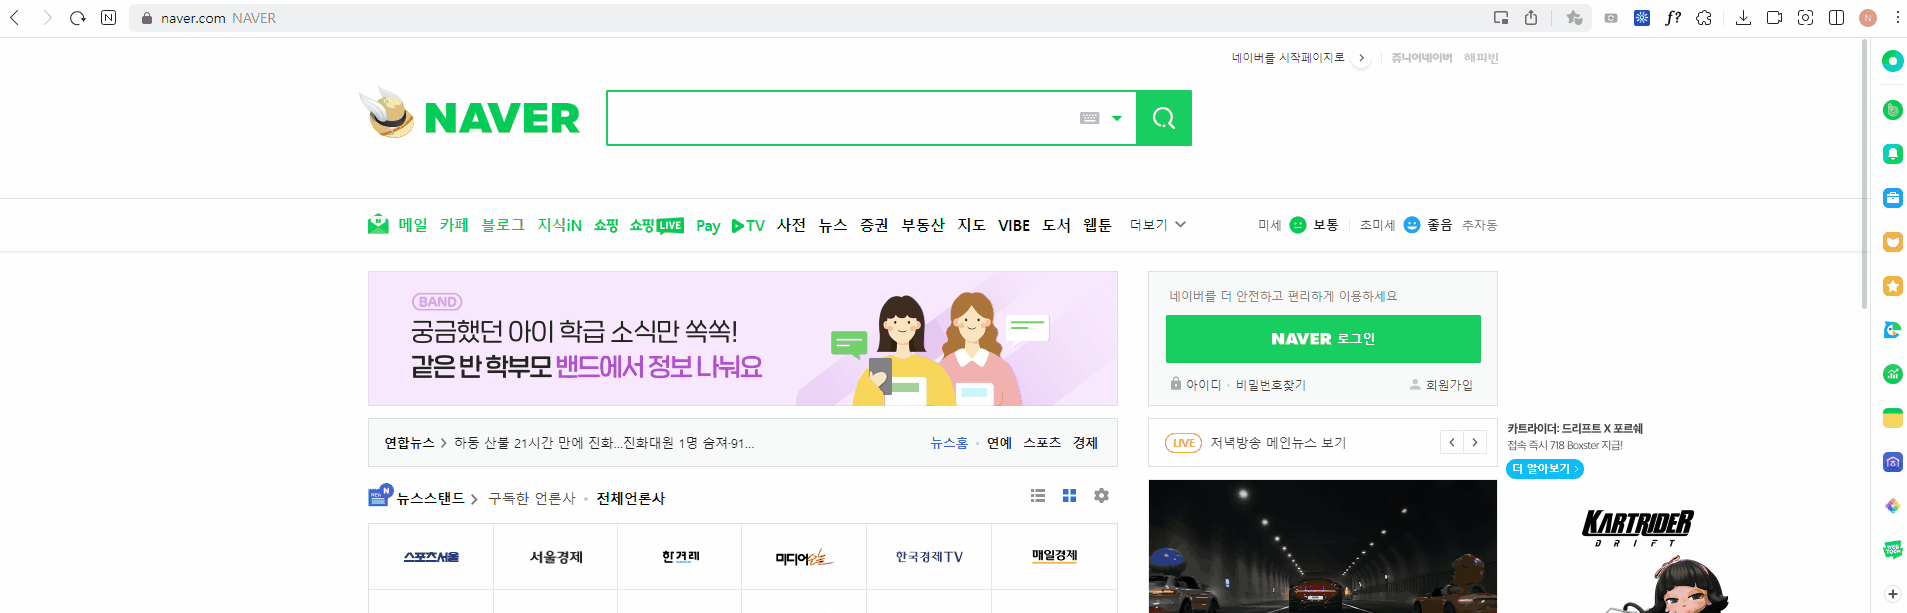The height and width of the screenshot is (613, 1907).
Task: Open the 연합뉴스 headline about 하동 산불
Action: (604, 443)
